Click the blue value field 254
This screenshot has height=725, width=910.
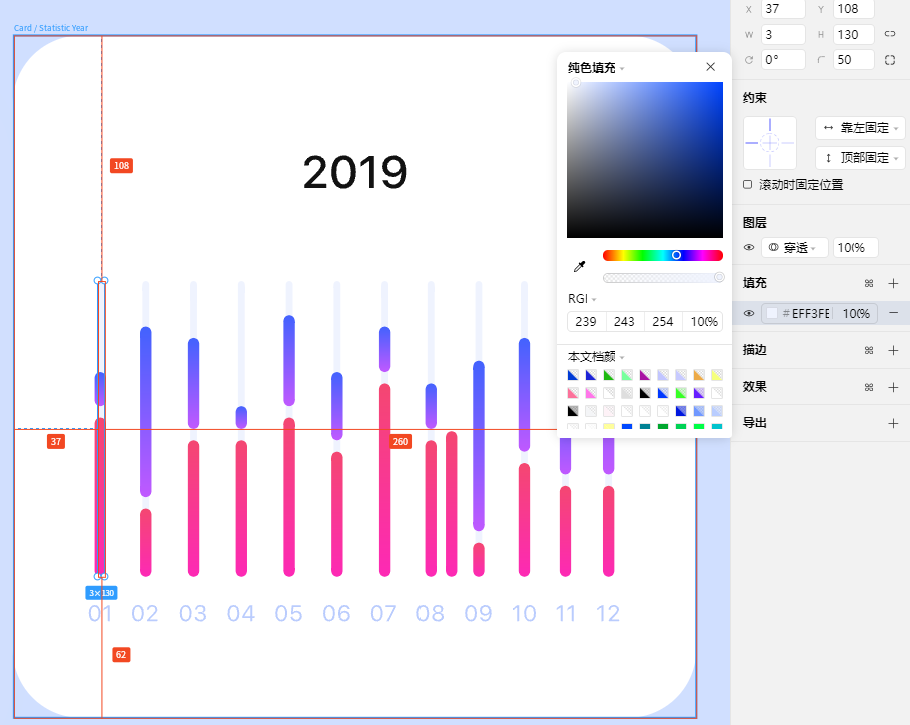point(663,322)
